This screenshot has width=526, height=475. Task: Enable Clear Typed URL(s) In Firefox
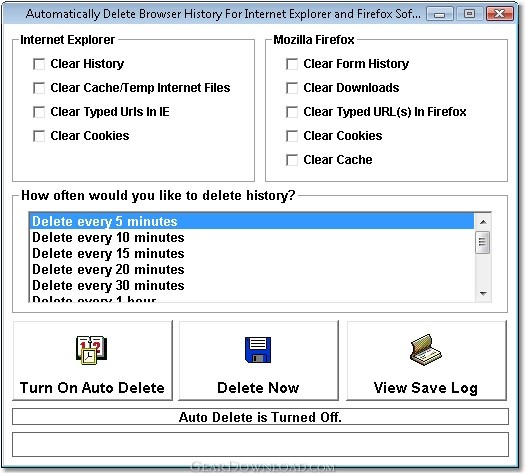292,112
